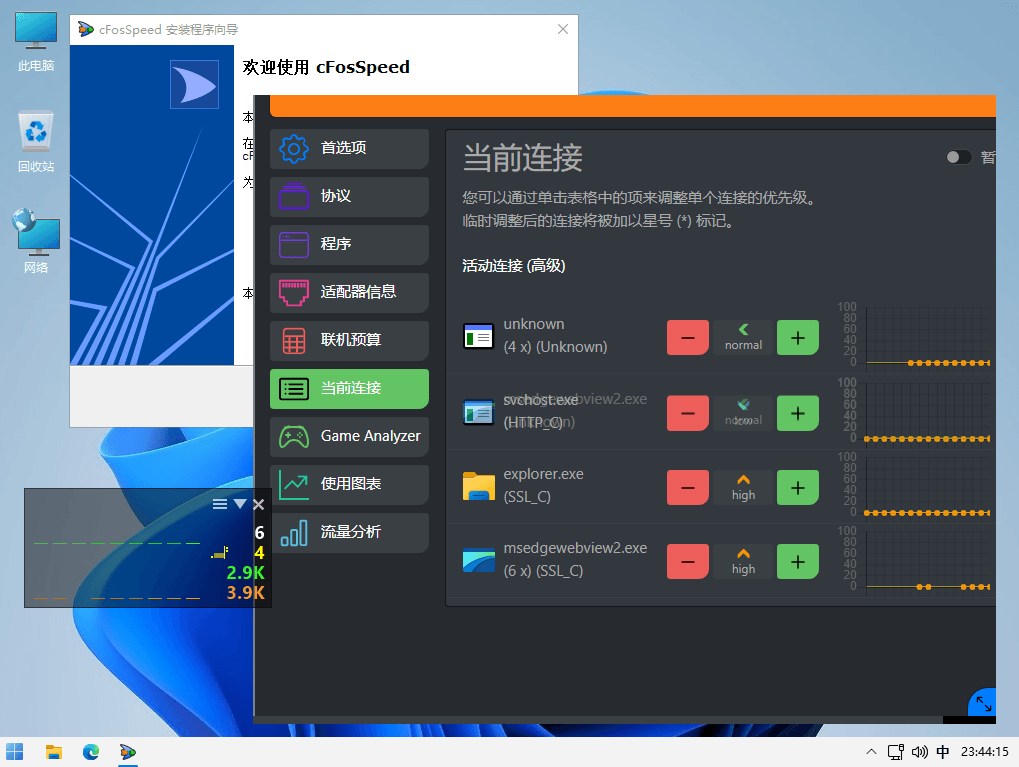
Task: Click the normal priority indicator for unknown
Action: point(743,338)
